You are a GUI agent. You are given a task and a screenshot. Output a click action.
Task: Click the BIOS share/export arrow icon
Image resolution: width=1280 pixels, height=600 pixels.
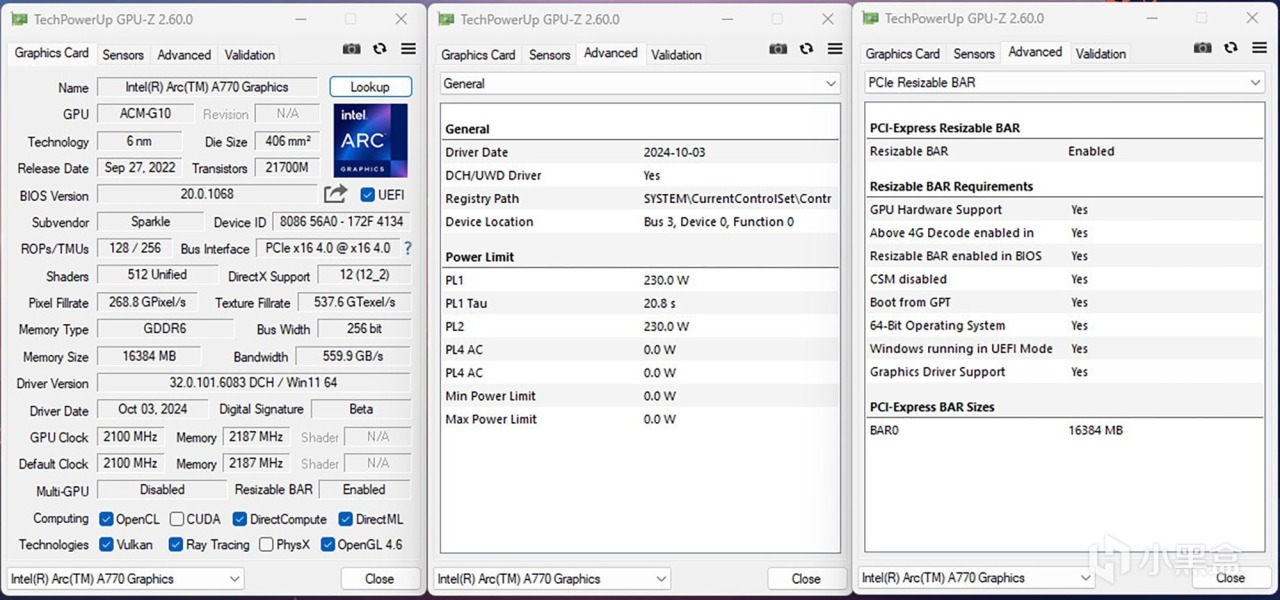click(336, 194)
